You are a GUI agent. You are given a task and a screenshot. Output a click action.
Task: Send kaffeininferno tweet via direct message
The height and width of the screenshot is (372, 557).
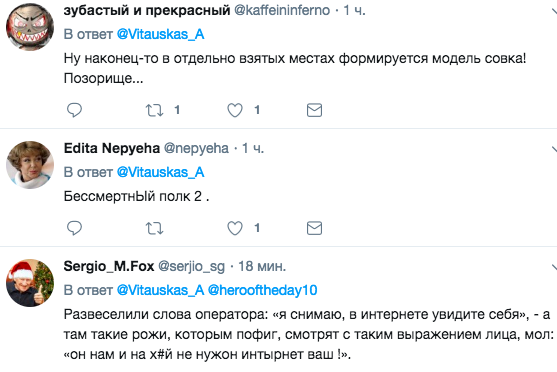coord(314,110)
